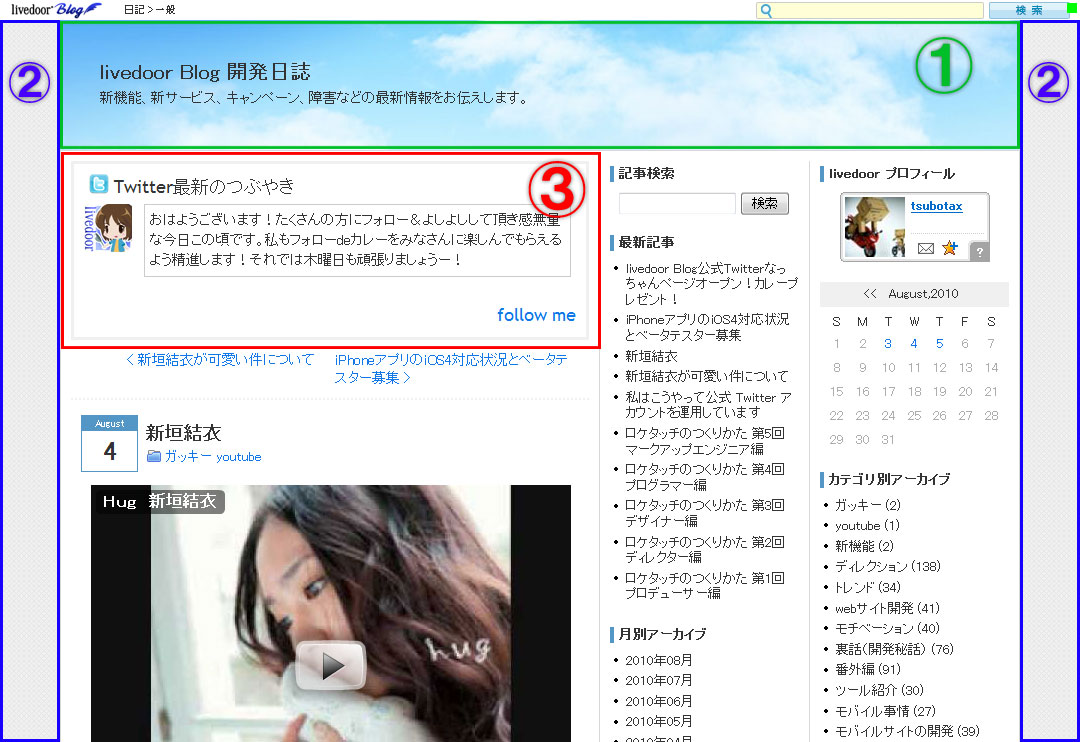This screenshot has height=742, width=1080.
Task: Click the 一般 breadcrumb in top bar
Action: click(165, 10)
